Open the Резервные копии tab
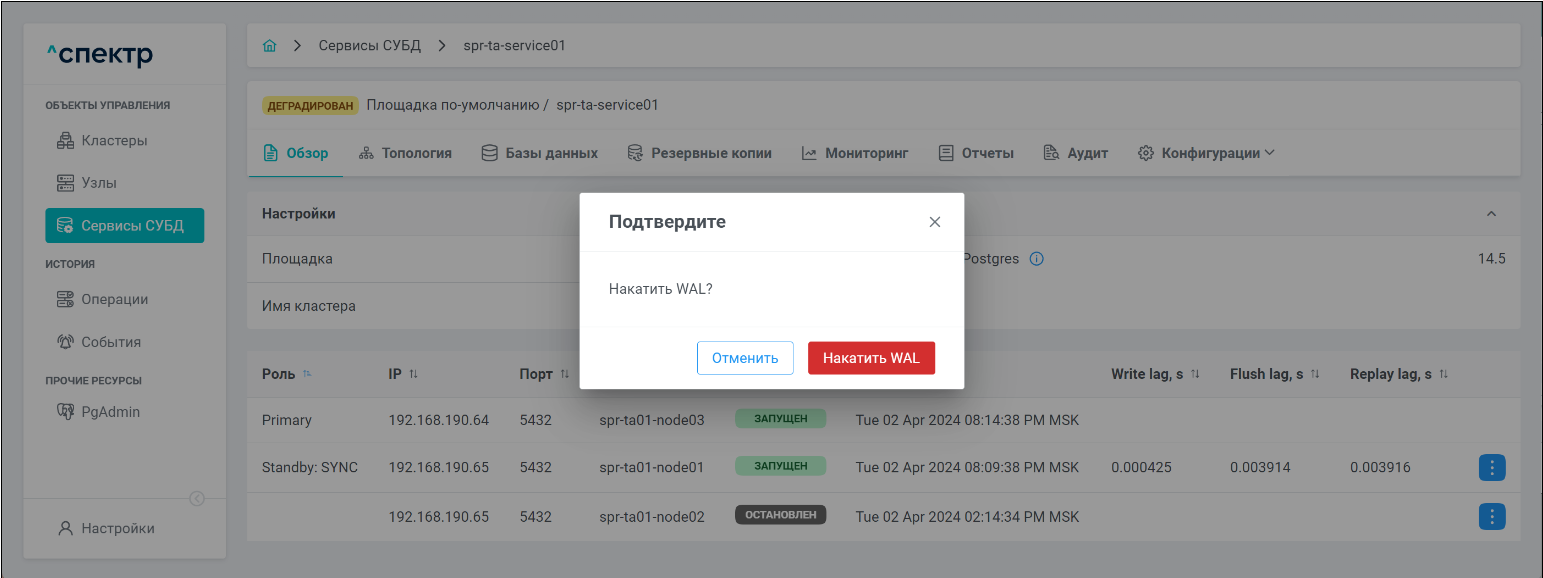 pos(700,153)
